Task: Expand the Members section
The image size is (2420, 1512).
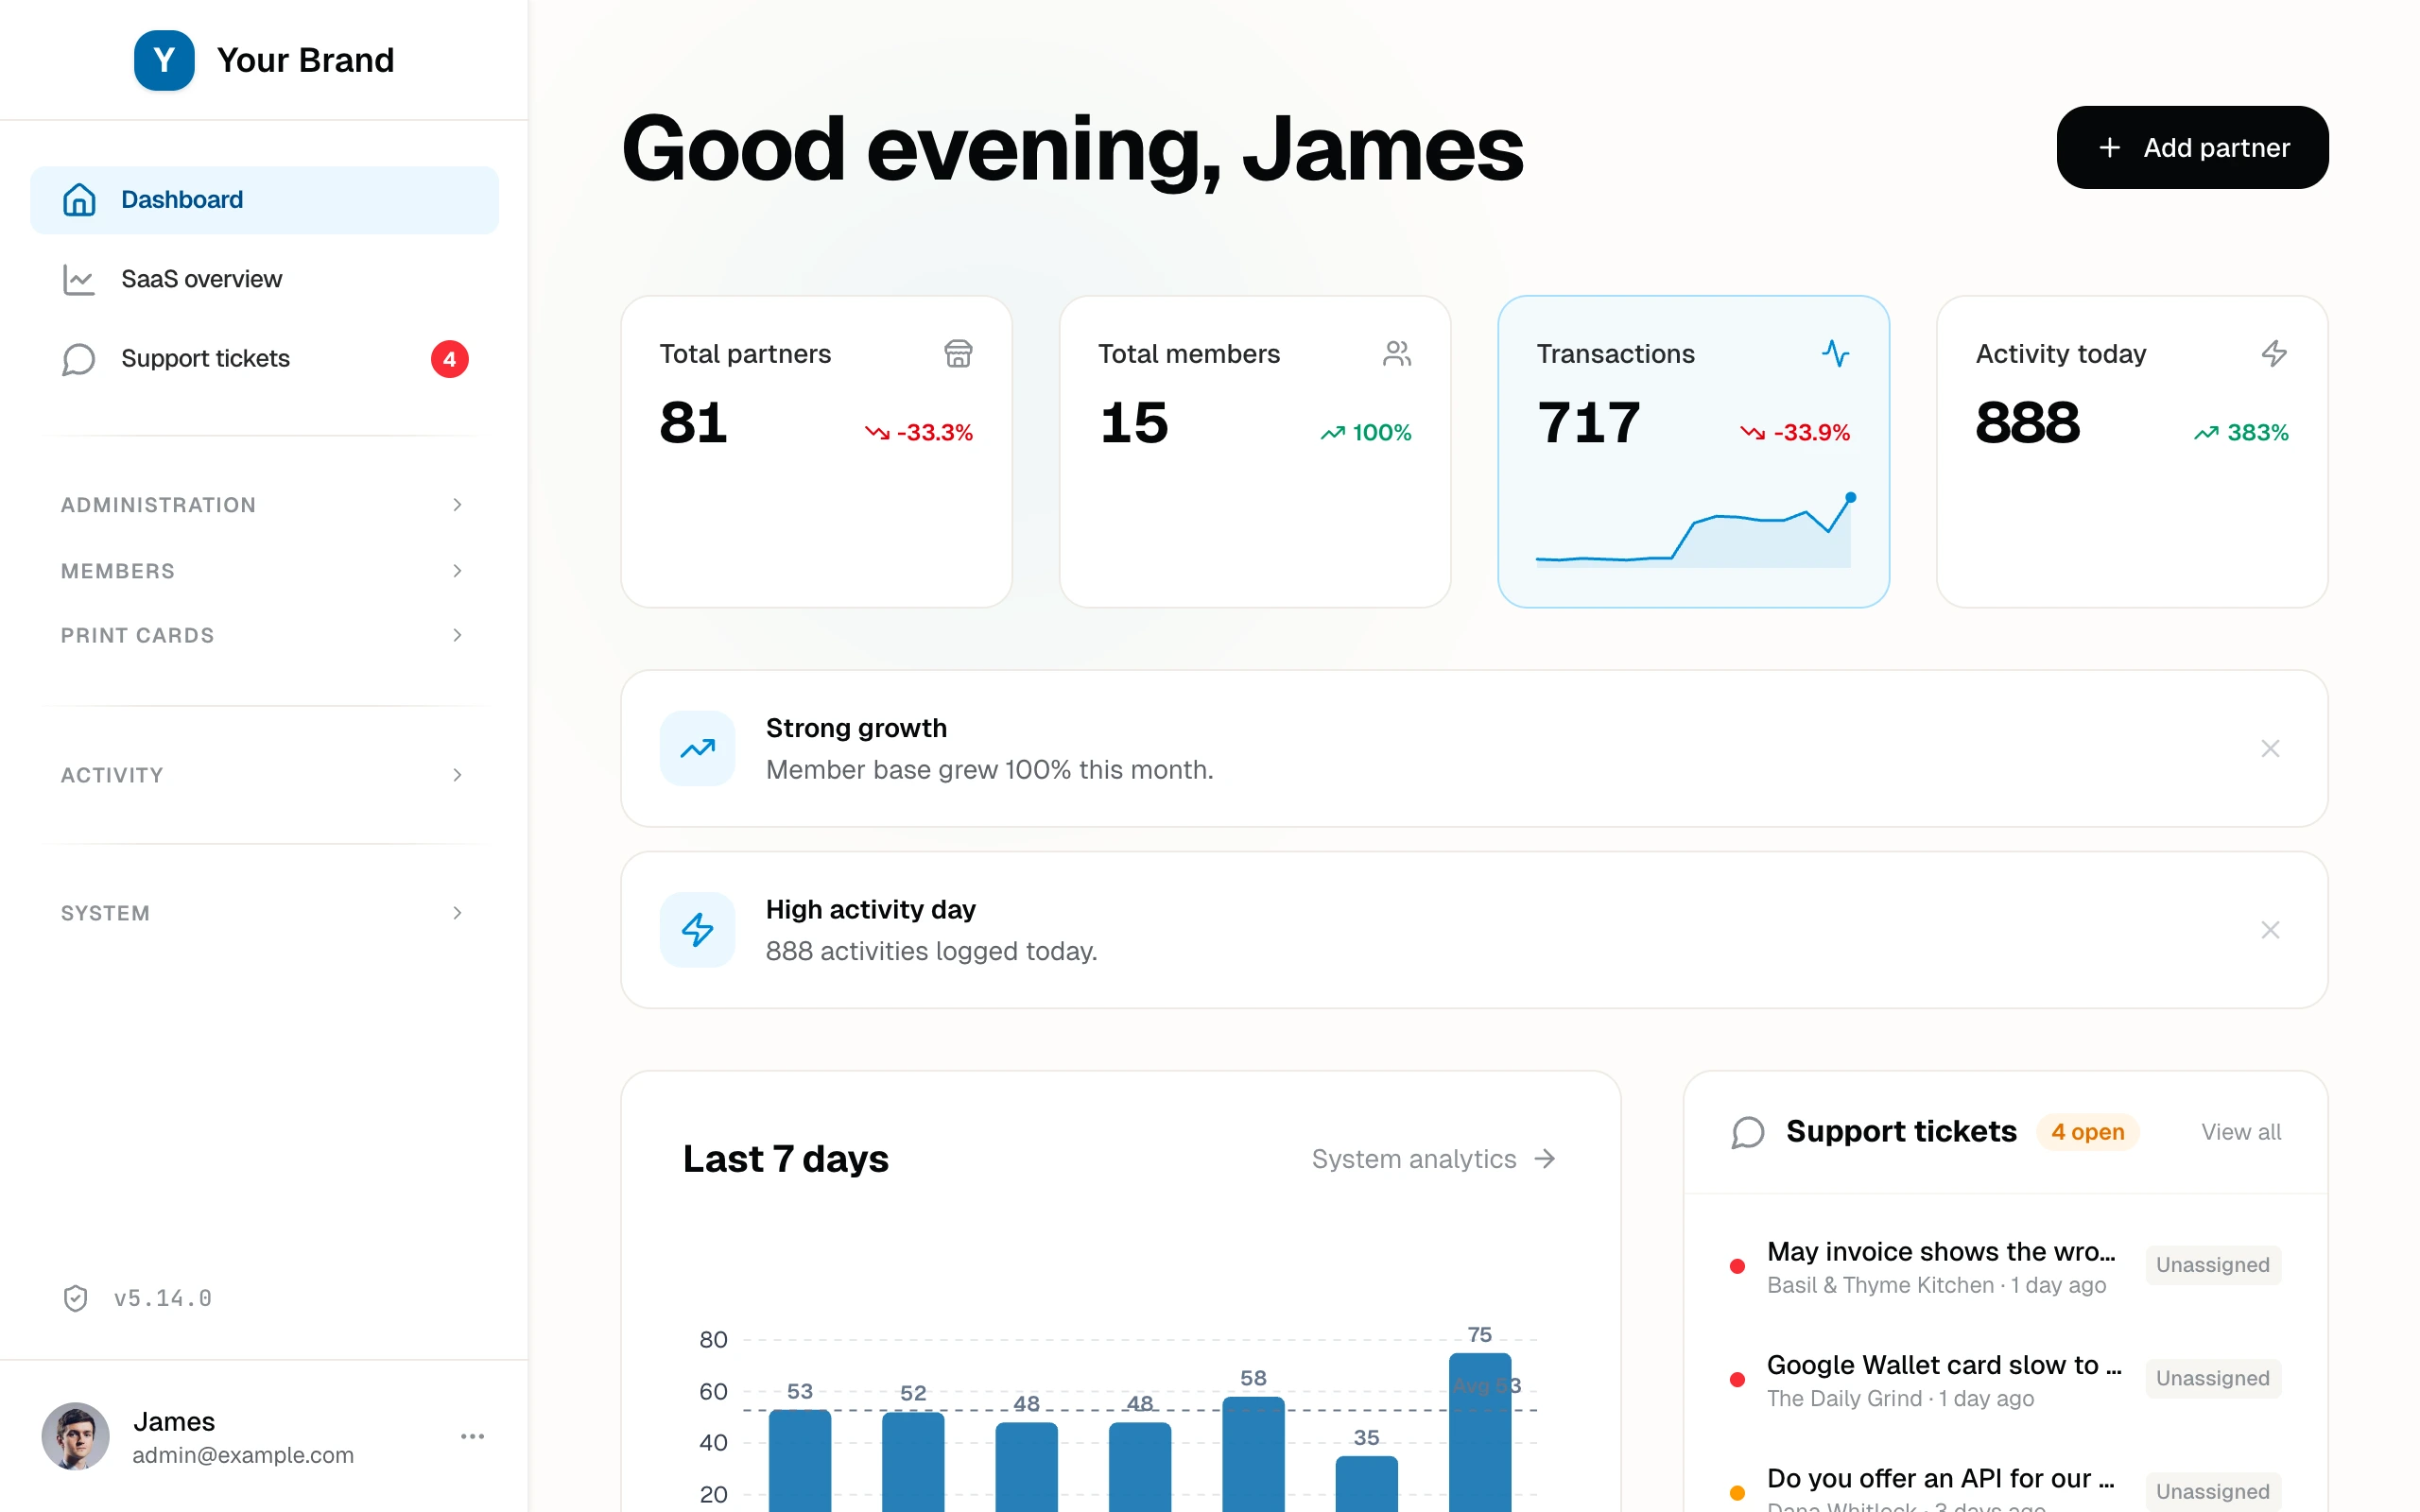Action: tap(264, 571)
